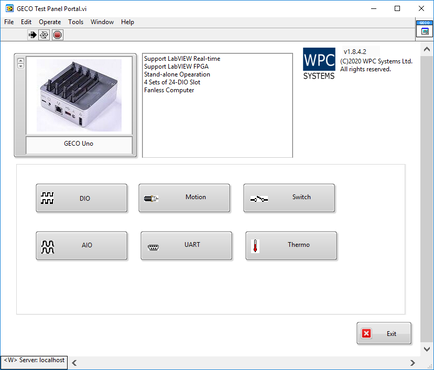
Task: Click the UART serial connector icon
Action: (153, 248)
